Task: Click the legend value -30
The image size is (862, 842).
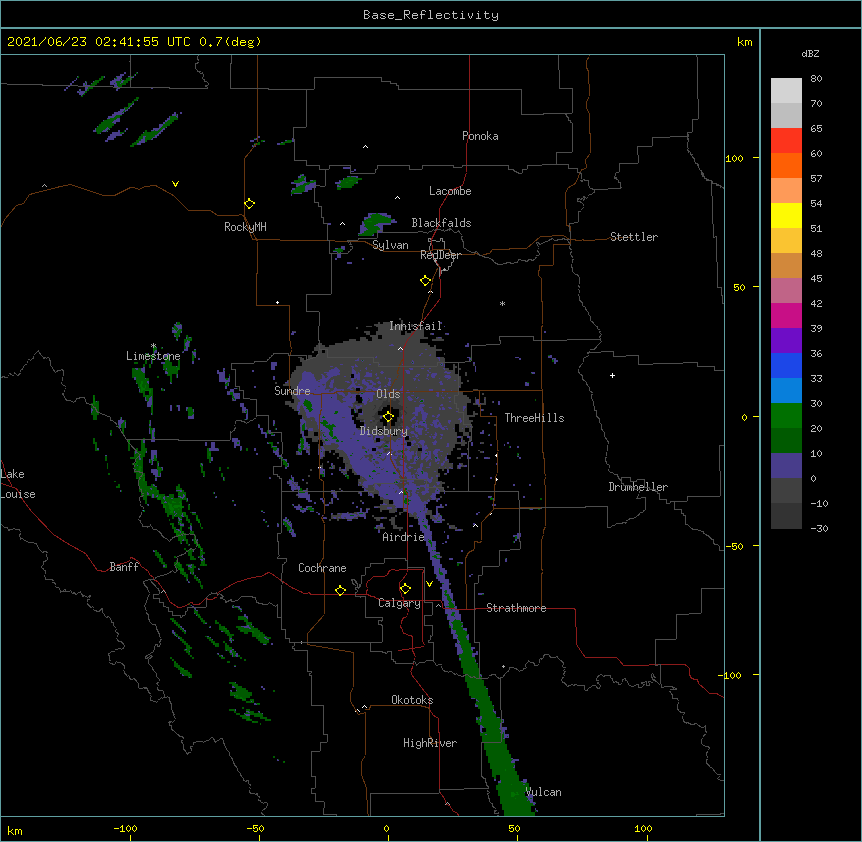Action: 819,528
